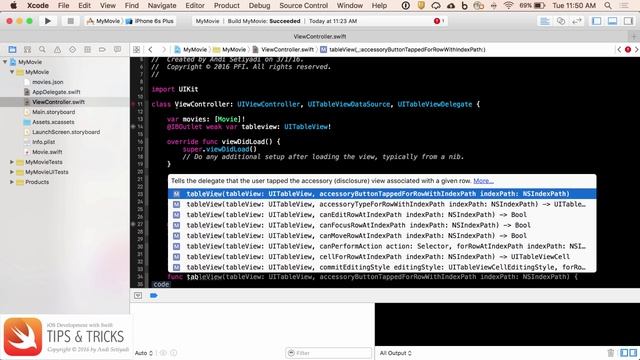
Task: Show the Assistant editor
Action: 561,21
